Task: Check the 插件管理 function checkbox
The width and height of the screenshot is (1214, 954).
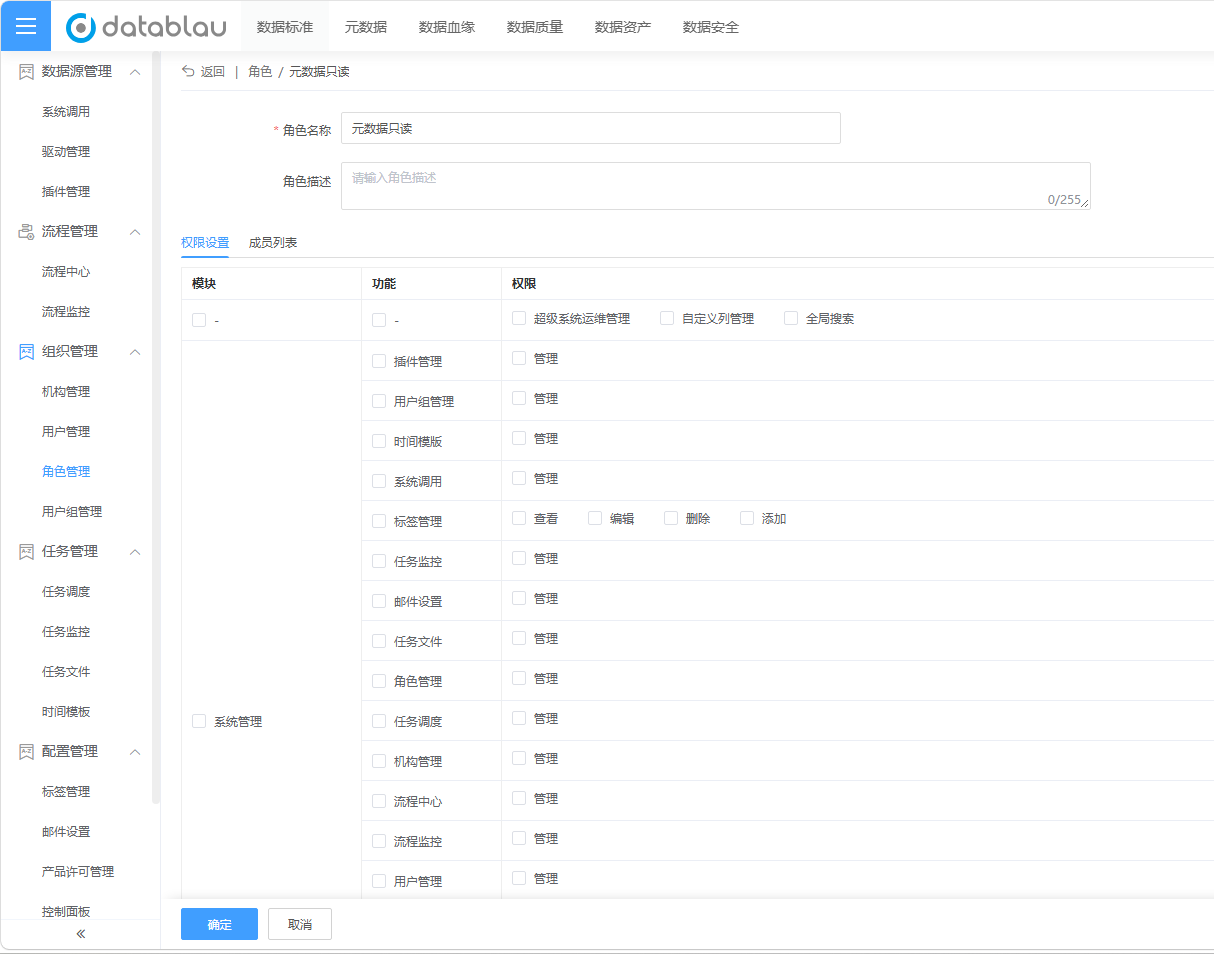Action: pos(379,360)
